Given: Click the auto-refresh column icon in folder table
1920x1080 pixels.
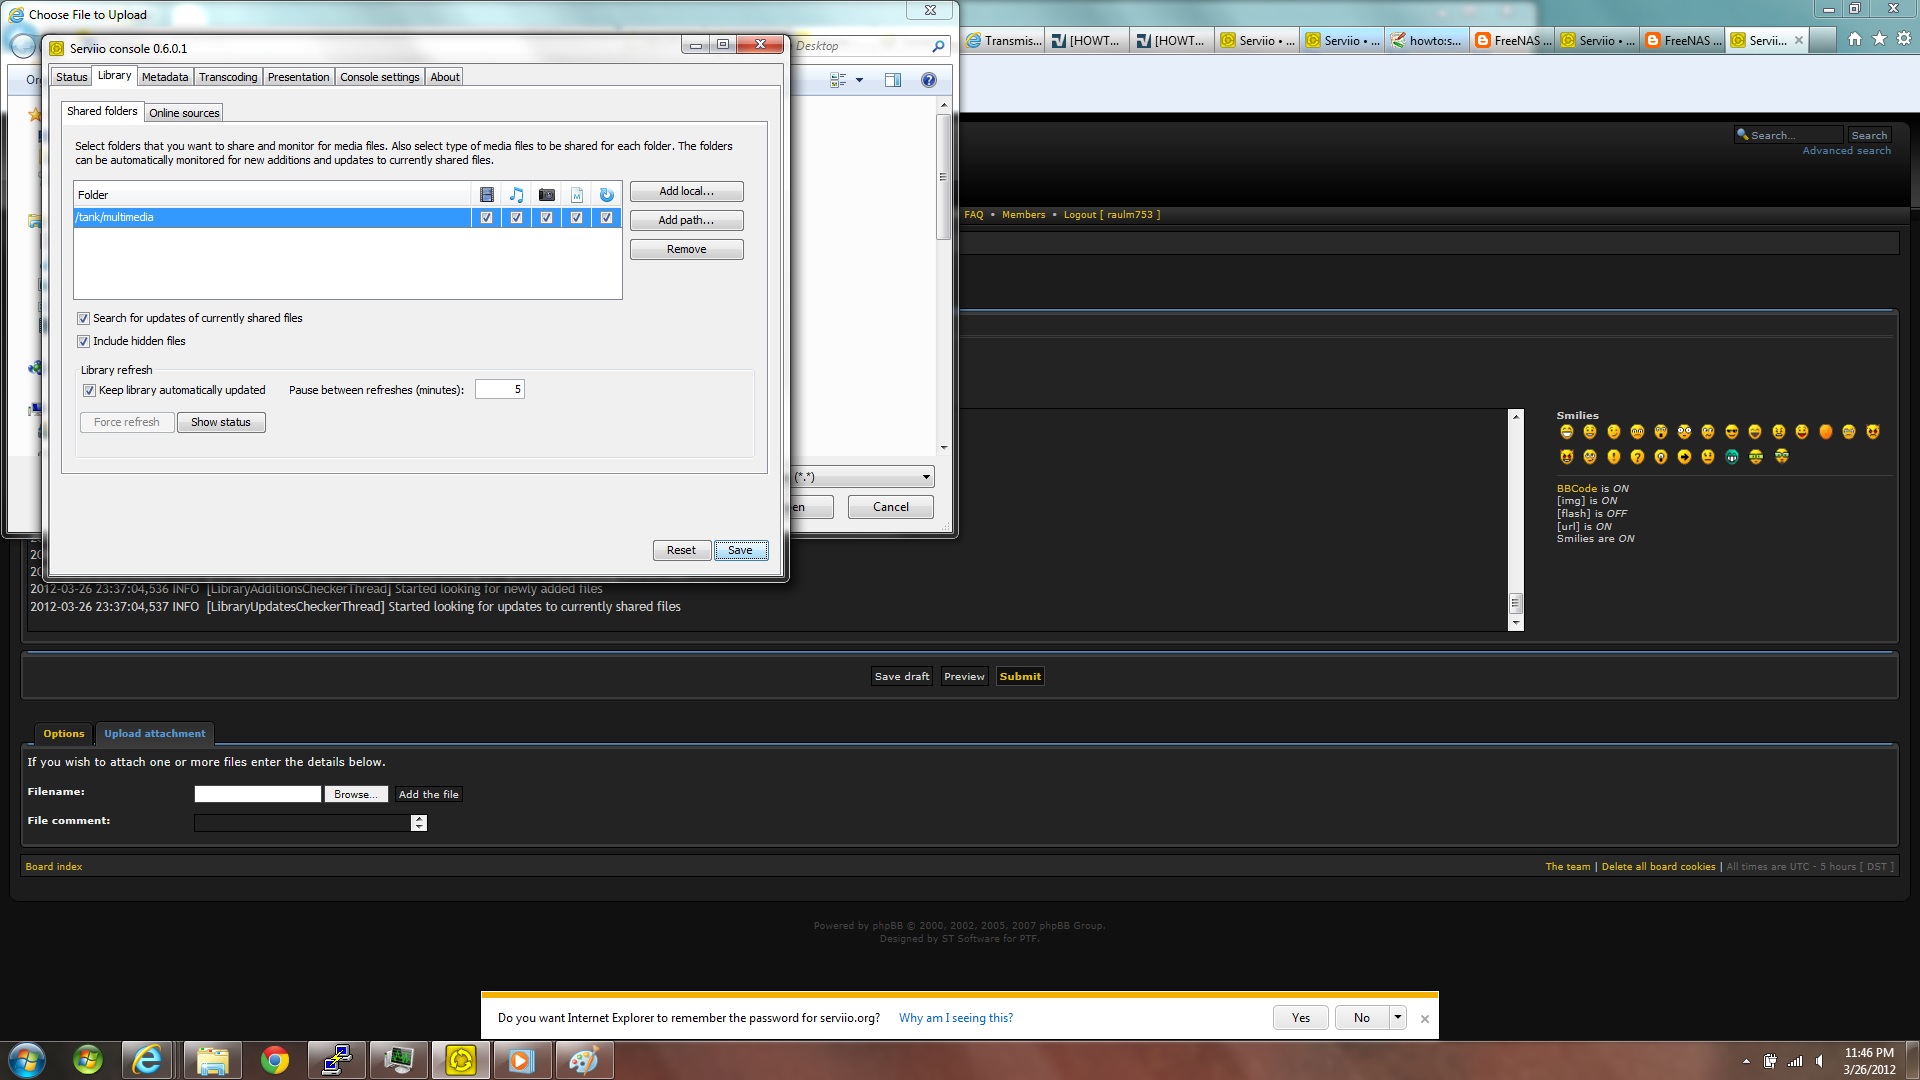Looking at the screenshot, I should (606, 195).
